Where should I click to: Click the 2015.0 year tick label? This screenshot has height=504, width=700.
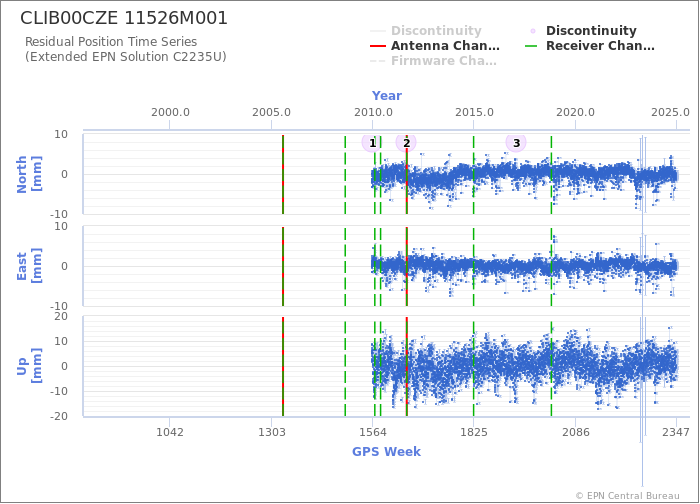(474, 112)
